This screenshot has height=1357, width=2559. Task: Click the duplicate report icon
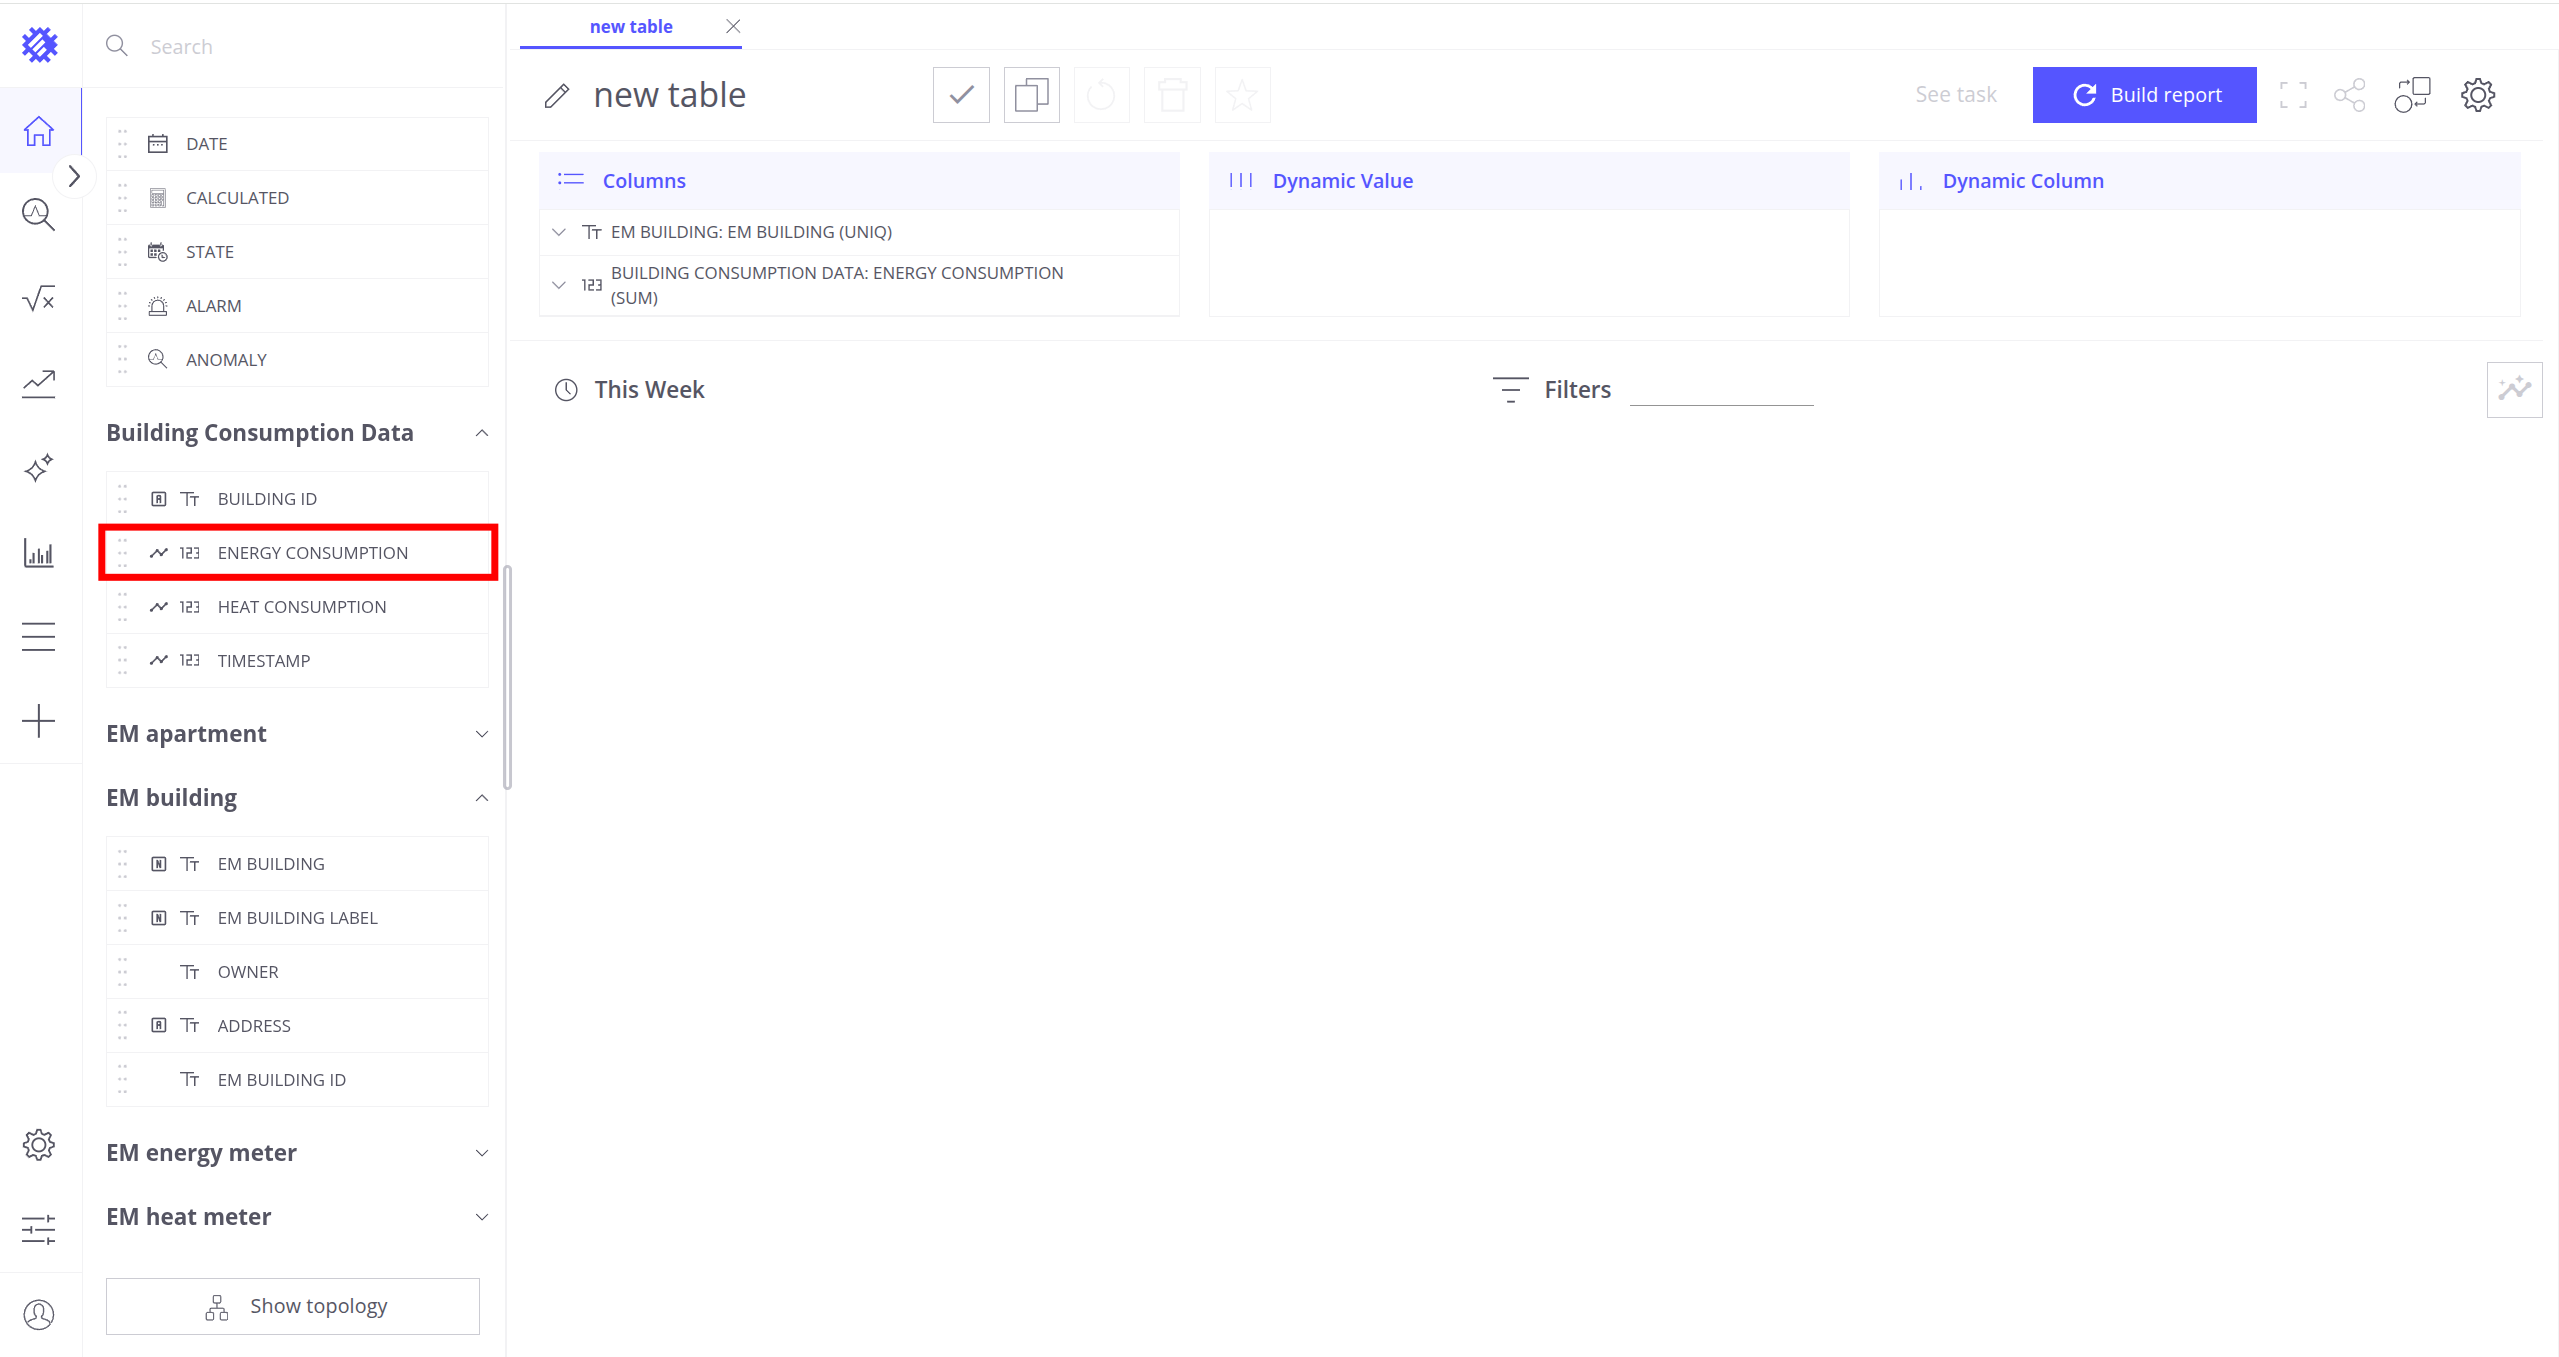point(1031,95)
